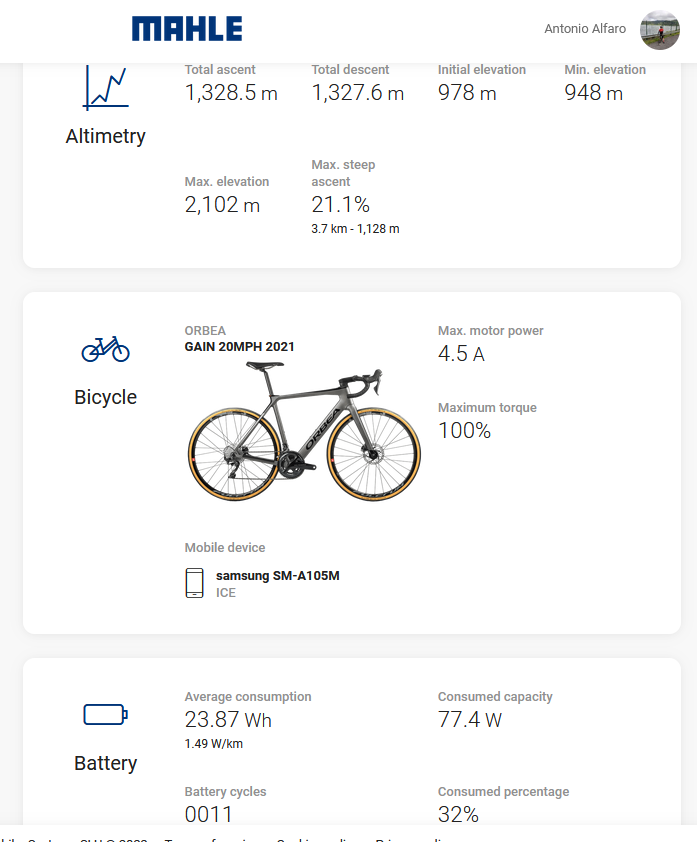Click the Maximum torque 100% value

tap(464, 431)
